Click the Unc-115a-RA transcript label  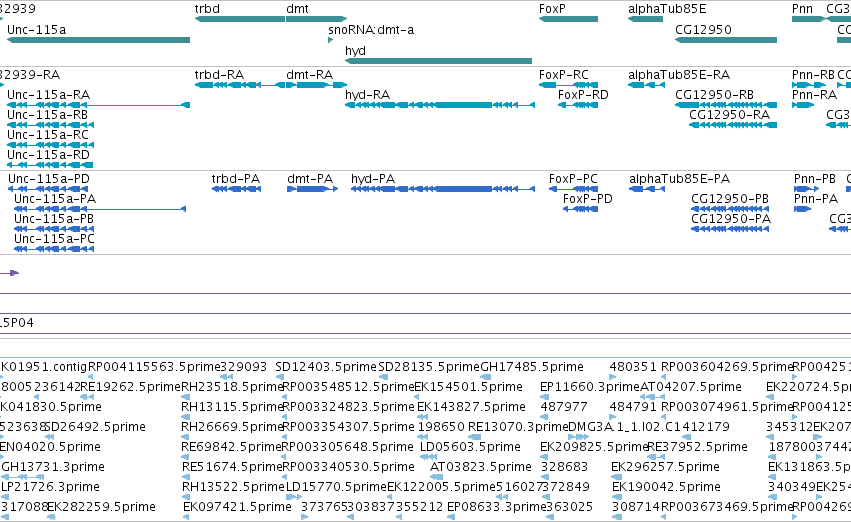pyautogui.click(x=48, y=95)
